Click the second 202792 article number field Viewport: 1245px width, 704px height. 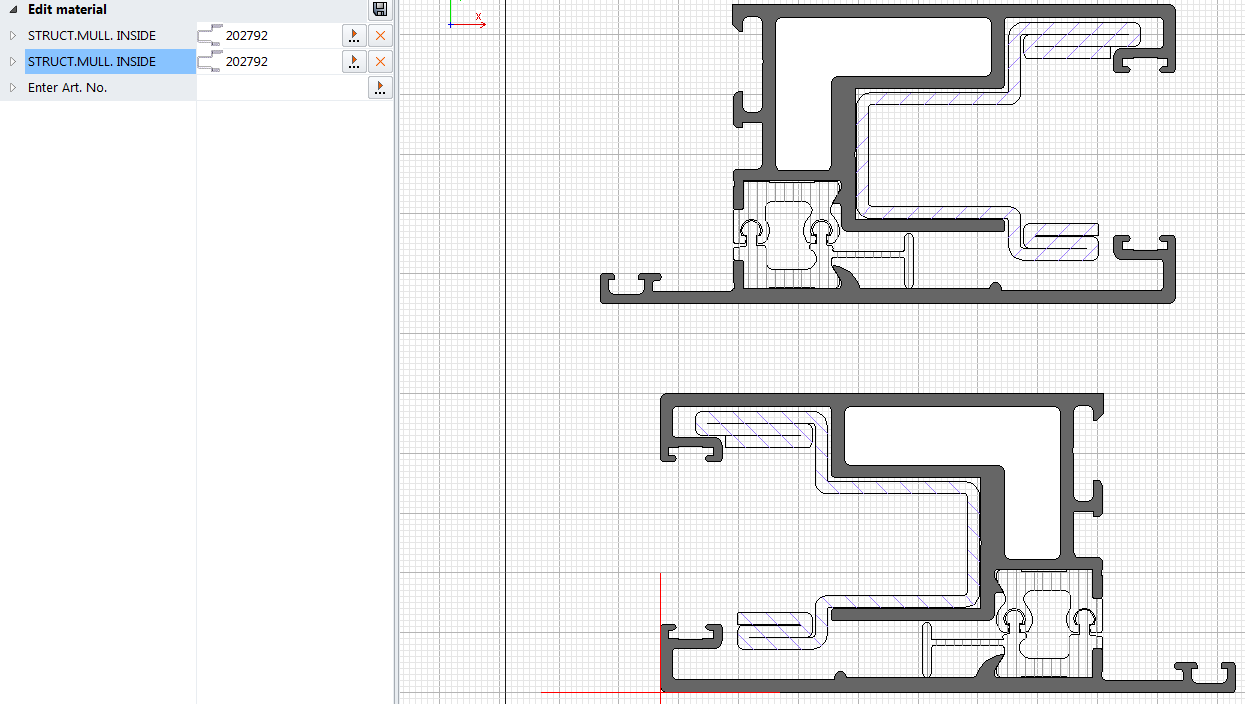280,62
